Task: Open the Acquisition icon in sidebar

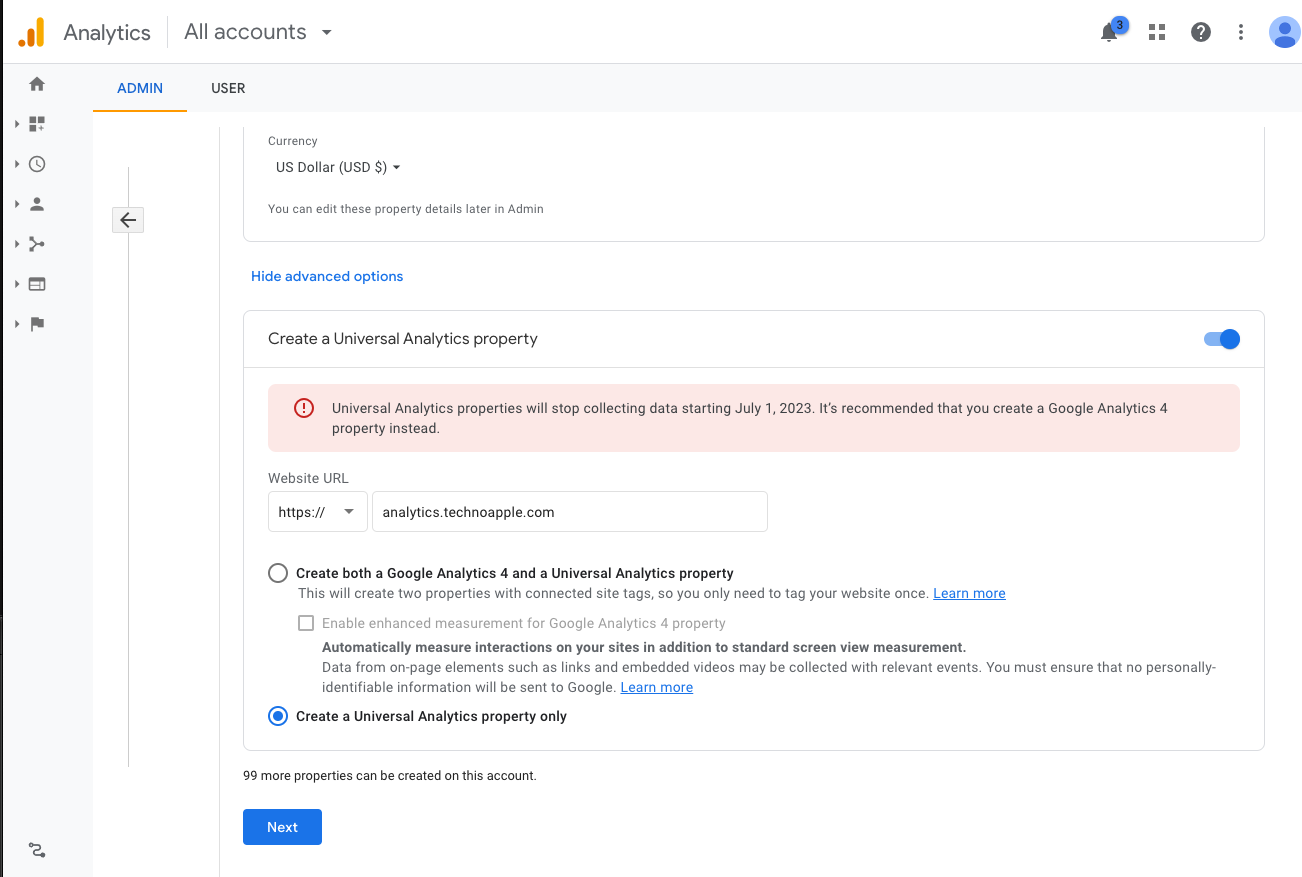Action: pos(37,244)
